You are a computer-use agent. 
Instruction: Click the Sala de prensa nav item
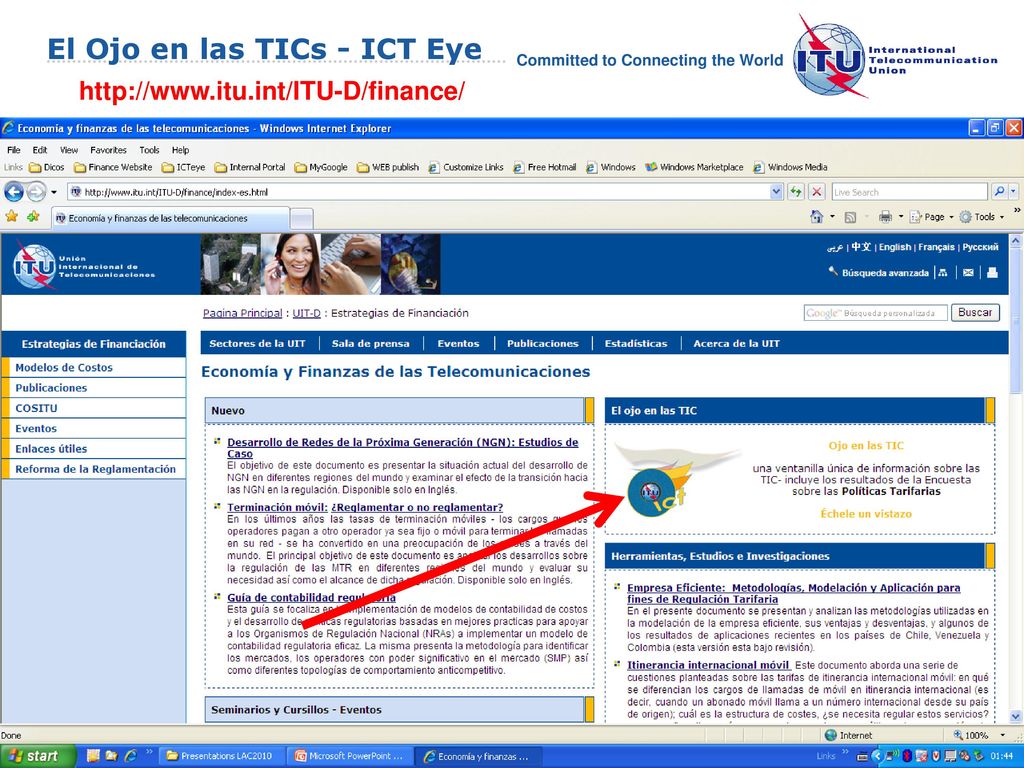click(x=370, y=344)
